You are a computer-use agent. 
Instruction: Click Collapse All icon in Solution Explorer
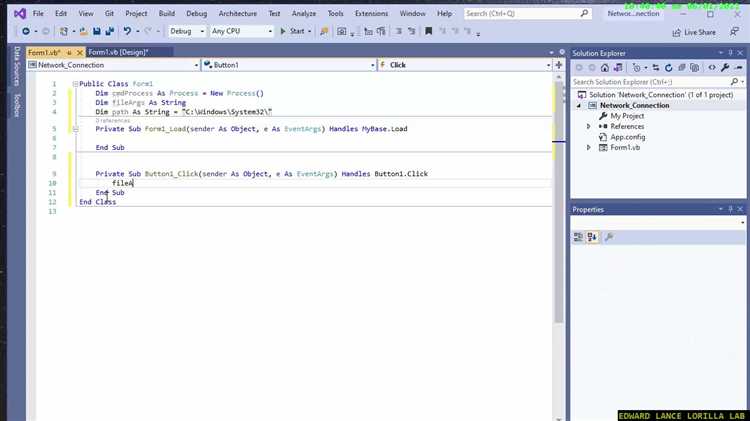coord(682,68)
